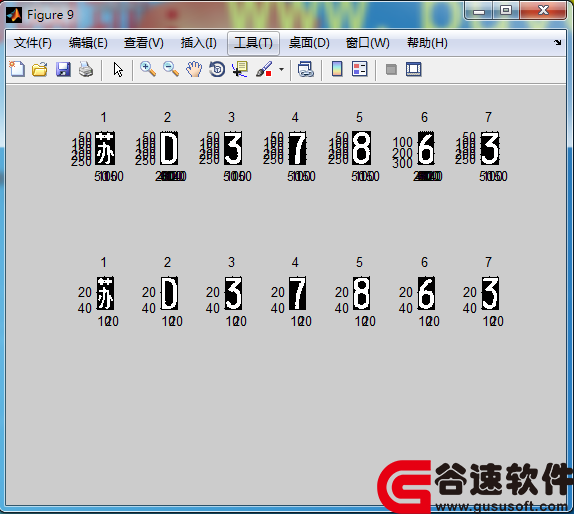Viewport: 574px width, 514px height.
Task: Open the 文件(F) menu
Action: pos(33,43)
